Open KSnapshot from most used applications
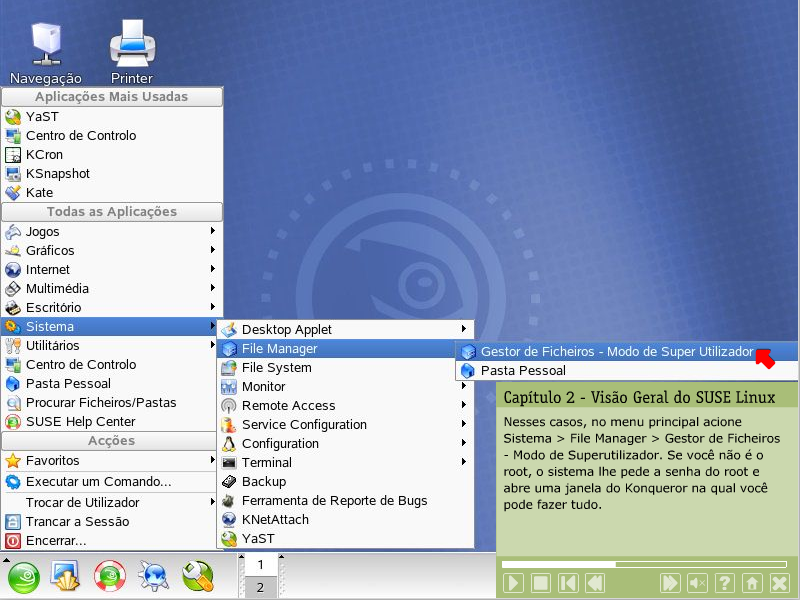 pos(58,173)
